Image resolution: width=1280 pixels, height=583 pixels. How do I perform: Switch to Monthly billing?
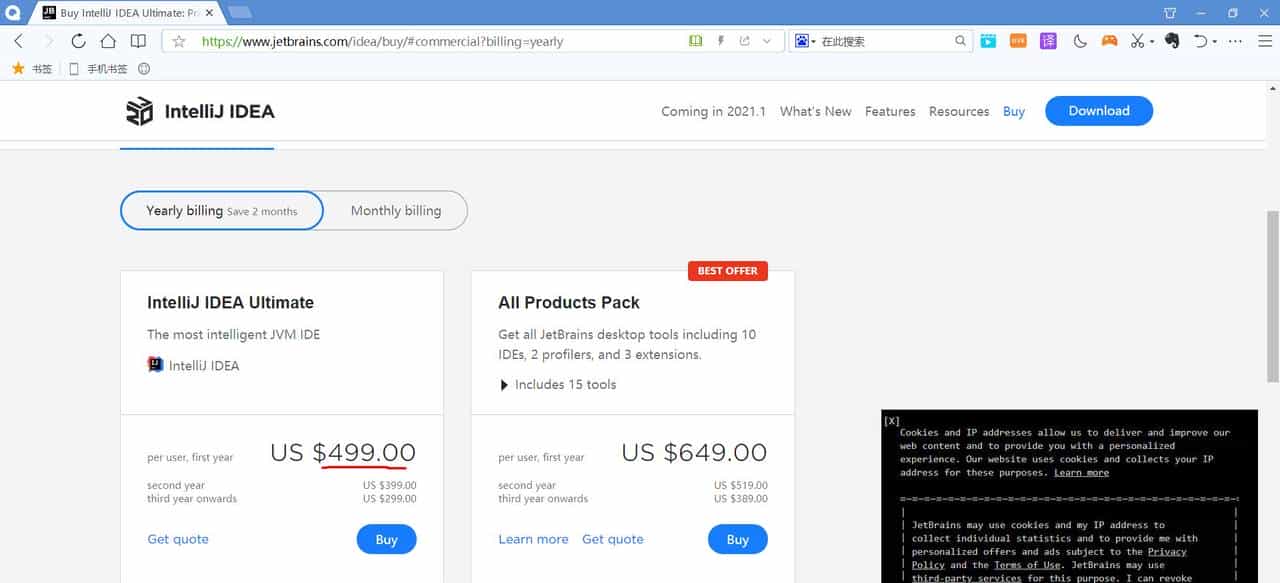[x=395, y=210]
